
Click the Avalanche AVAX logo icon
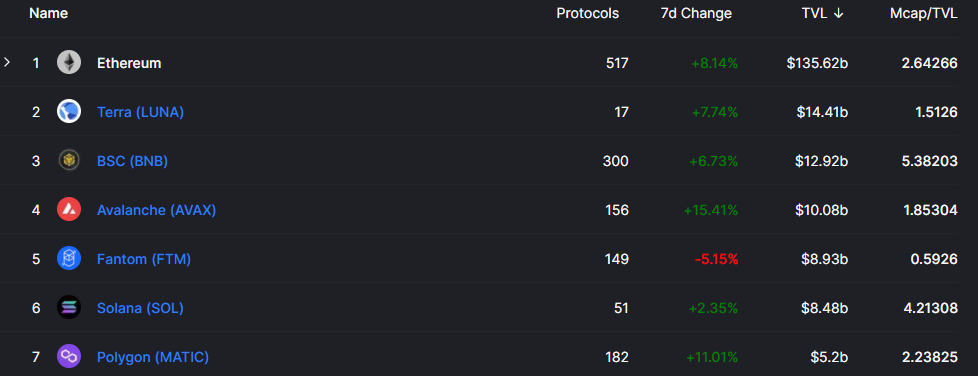(69, 210)
